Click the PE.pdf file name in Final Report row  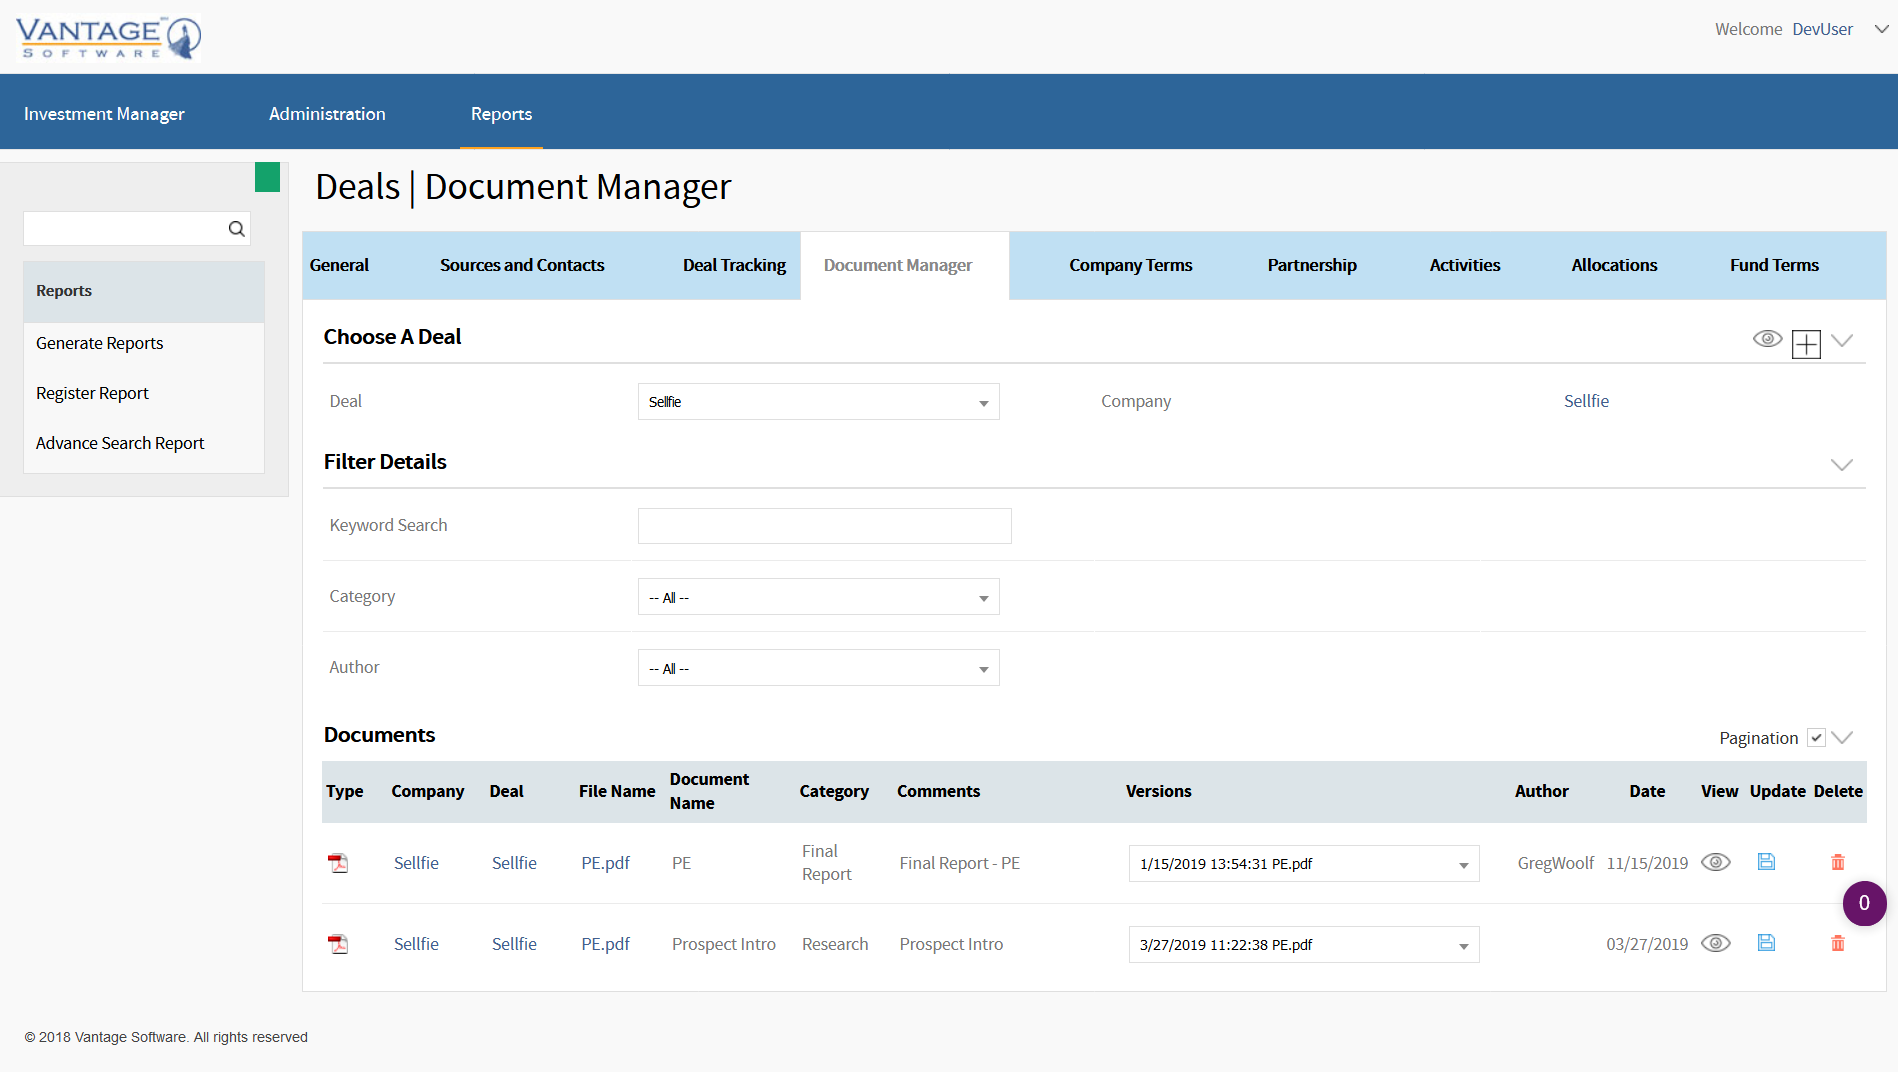click(605, 863)
